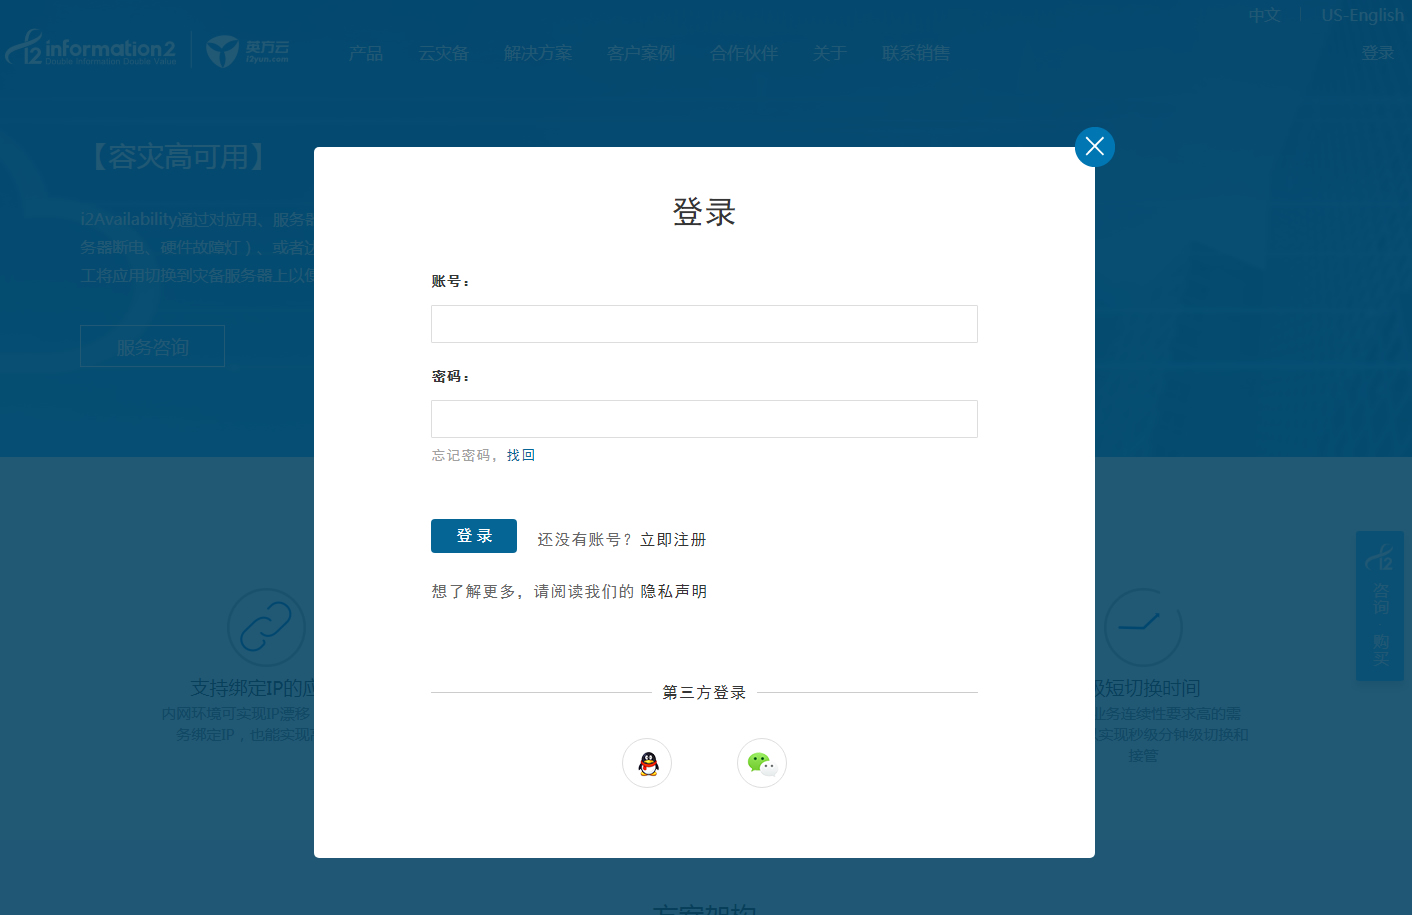Click the 账号： field label
1412x915 pixels.
pos(450,281)
